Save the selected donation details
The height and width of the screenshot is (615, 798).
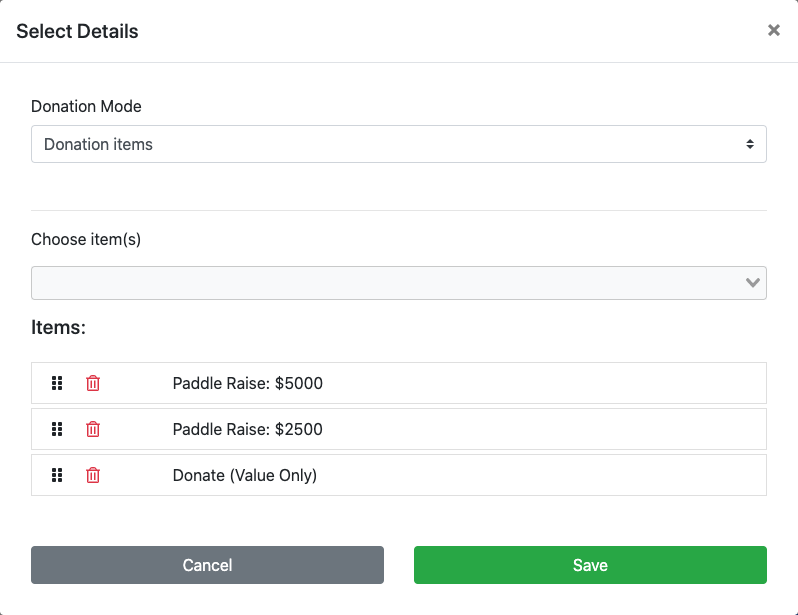click(x=590, y=565)
